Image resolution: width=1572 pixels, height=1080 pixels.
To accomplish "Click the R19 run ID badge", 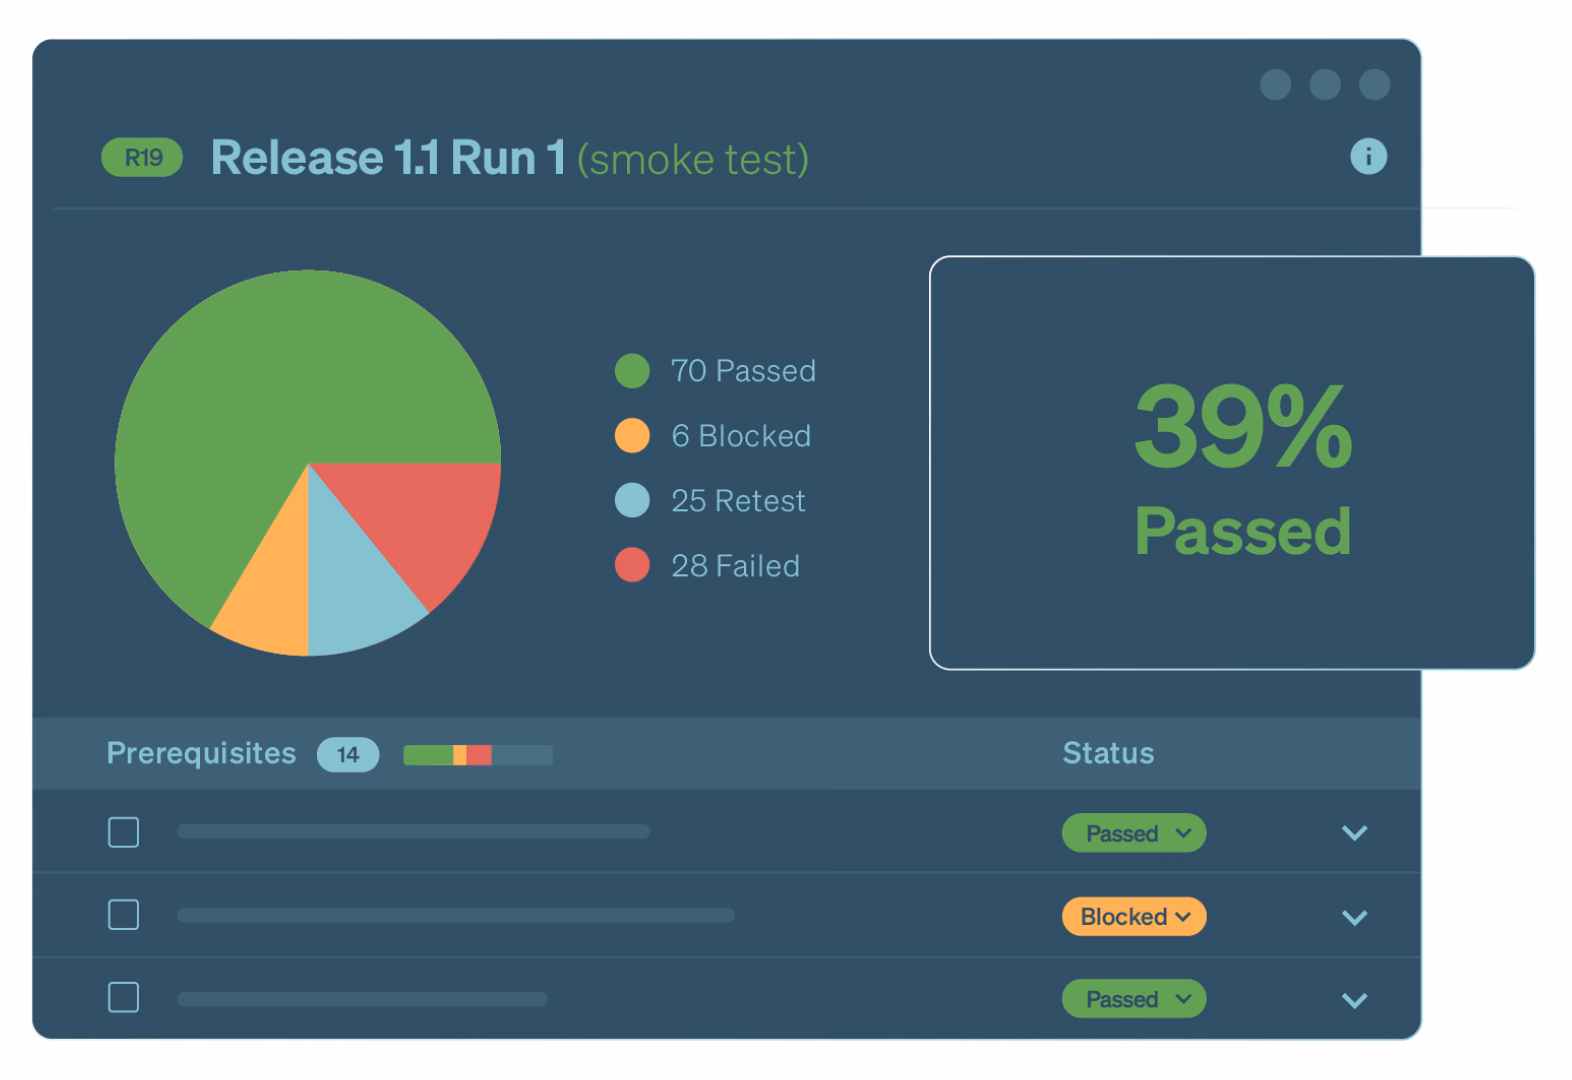I will [x=142, y=158].
